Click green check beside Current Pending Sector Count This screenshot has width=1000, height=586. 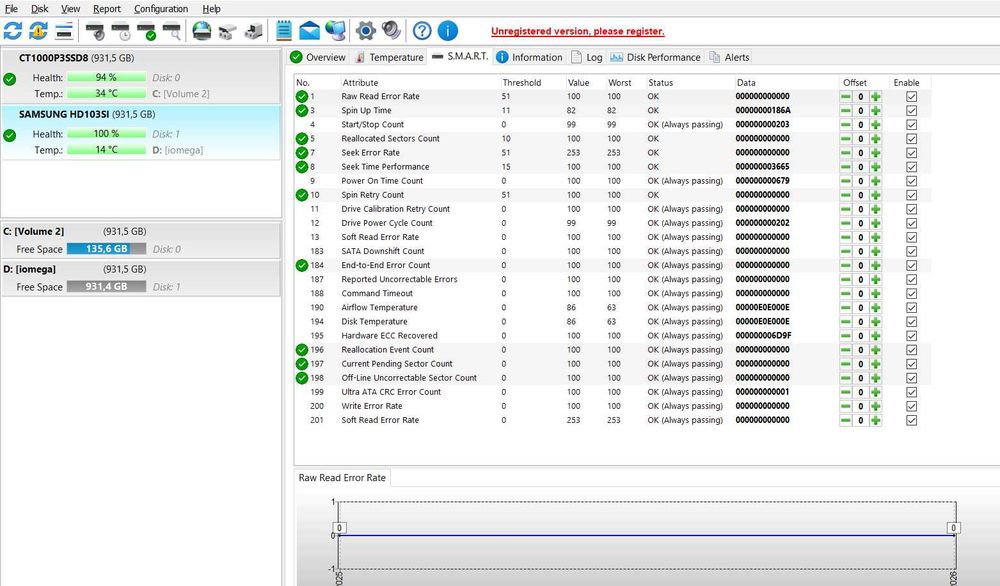[x=302, y=363]
